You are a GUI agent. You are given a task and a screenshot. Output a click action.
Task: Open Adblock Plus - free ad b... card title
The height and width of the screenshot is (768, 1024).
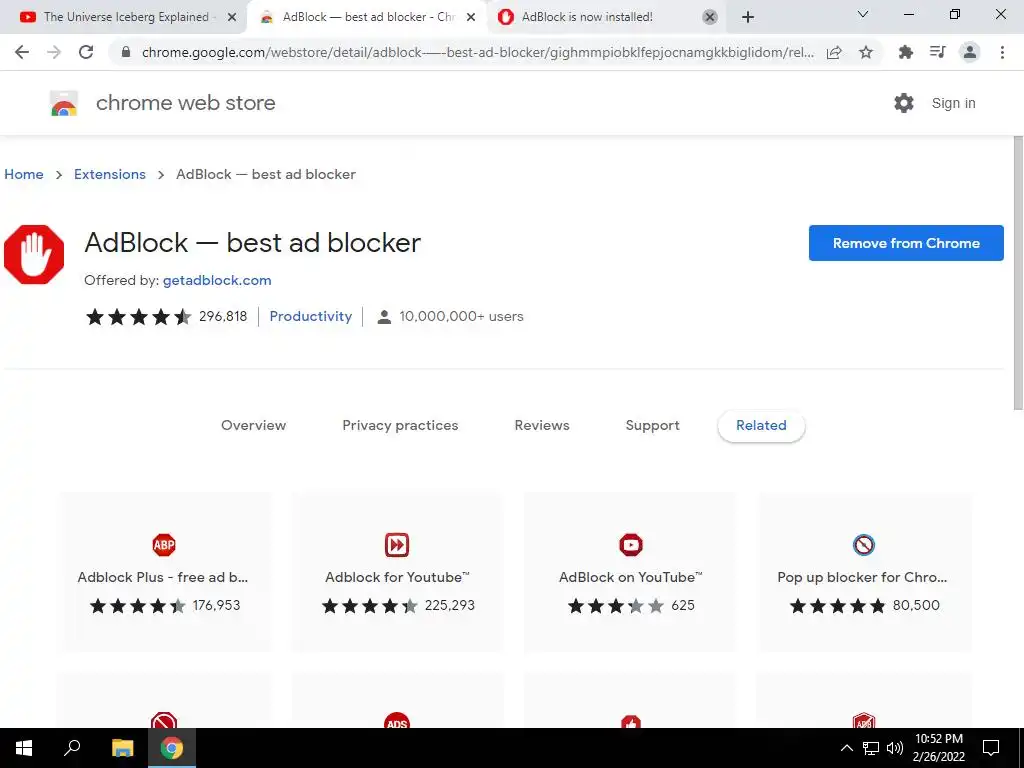coord(163,577)
